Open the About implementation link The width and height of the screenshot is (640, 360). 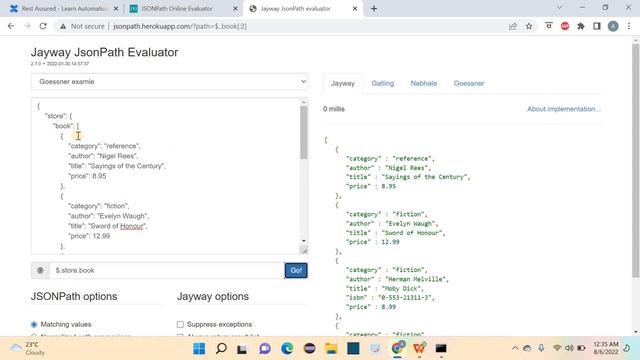[564, 109]
